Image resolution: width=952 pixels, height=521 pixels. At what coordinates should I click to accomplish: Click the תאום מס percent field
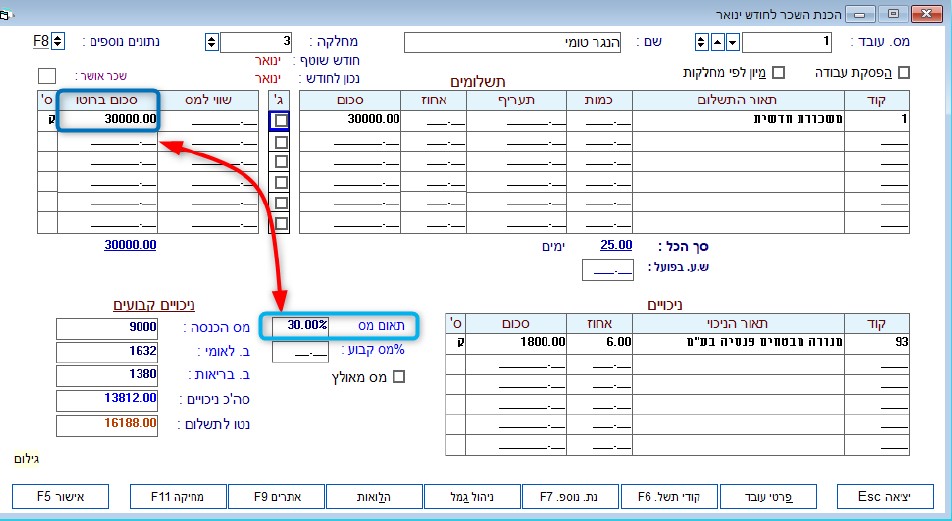300,325
